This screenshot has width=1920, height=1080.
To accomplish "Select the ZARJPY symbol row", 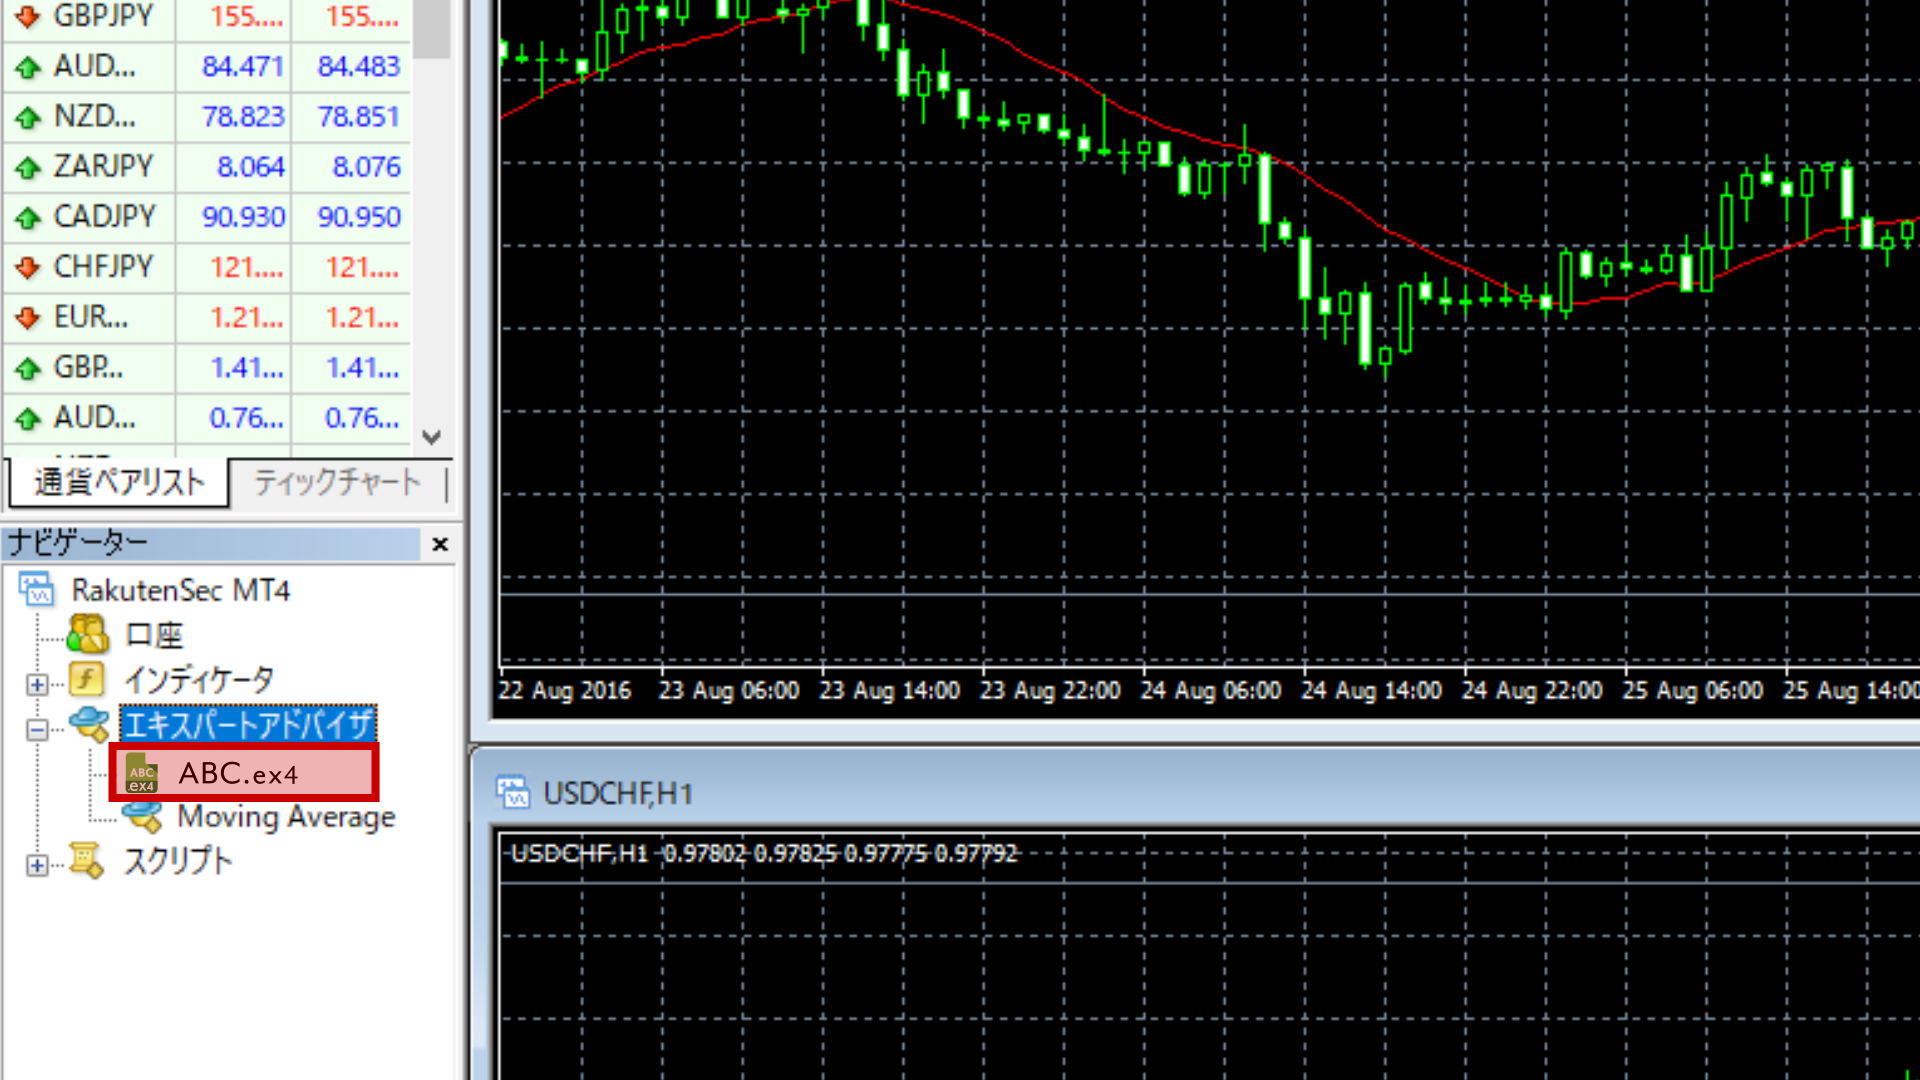I will pos(207,167).
